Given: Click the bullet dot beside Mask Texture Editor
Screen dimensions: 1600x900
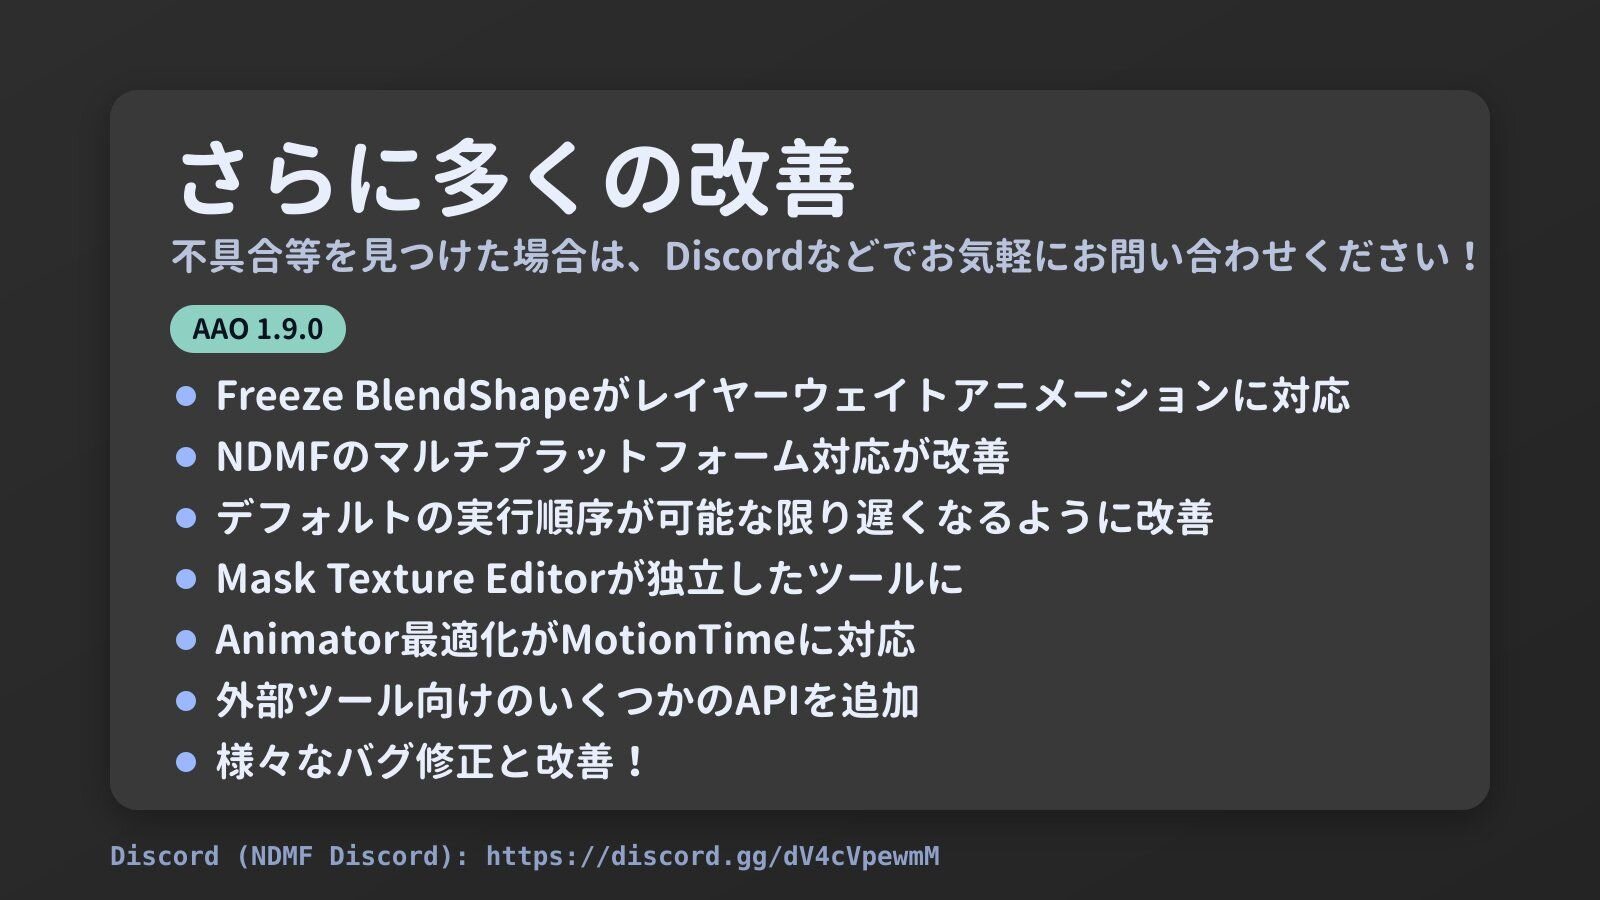Looking at the screenshot, I should 186,579.
